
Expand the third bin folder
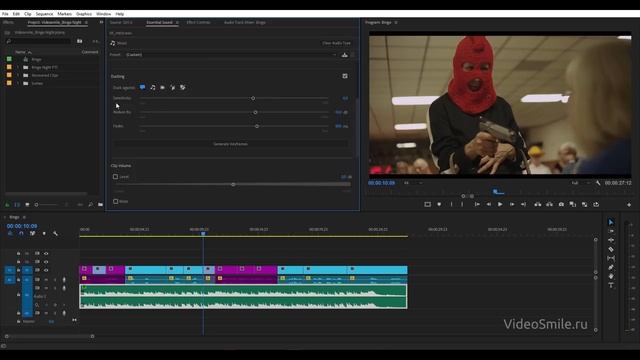click(x=18, y=83)
